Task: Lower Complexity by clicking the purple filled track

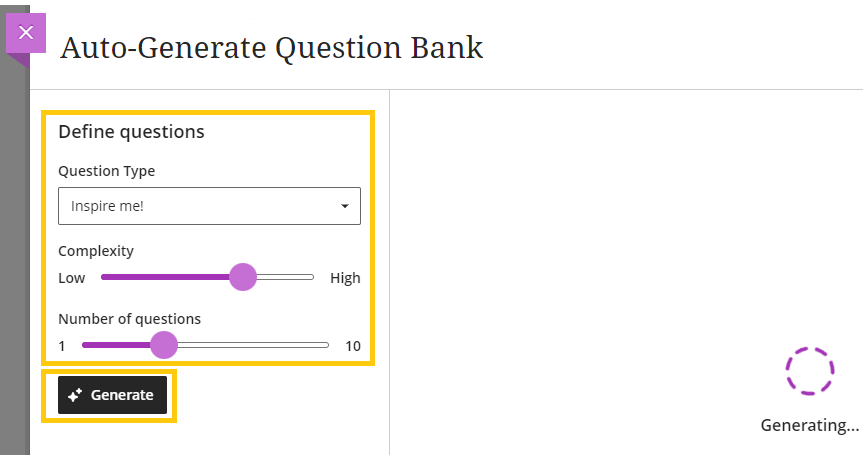Action: pos(165,277)
